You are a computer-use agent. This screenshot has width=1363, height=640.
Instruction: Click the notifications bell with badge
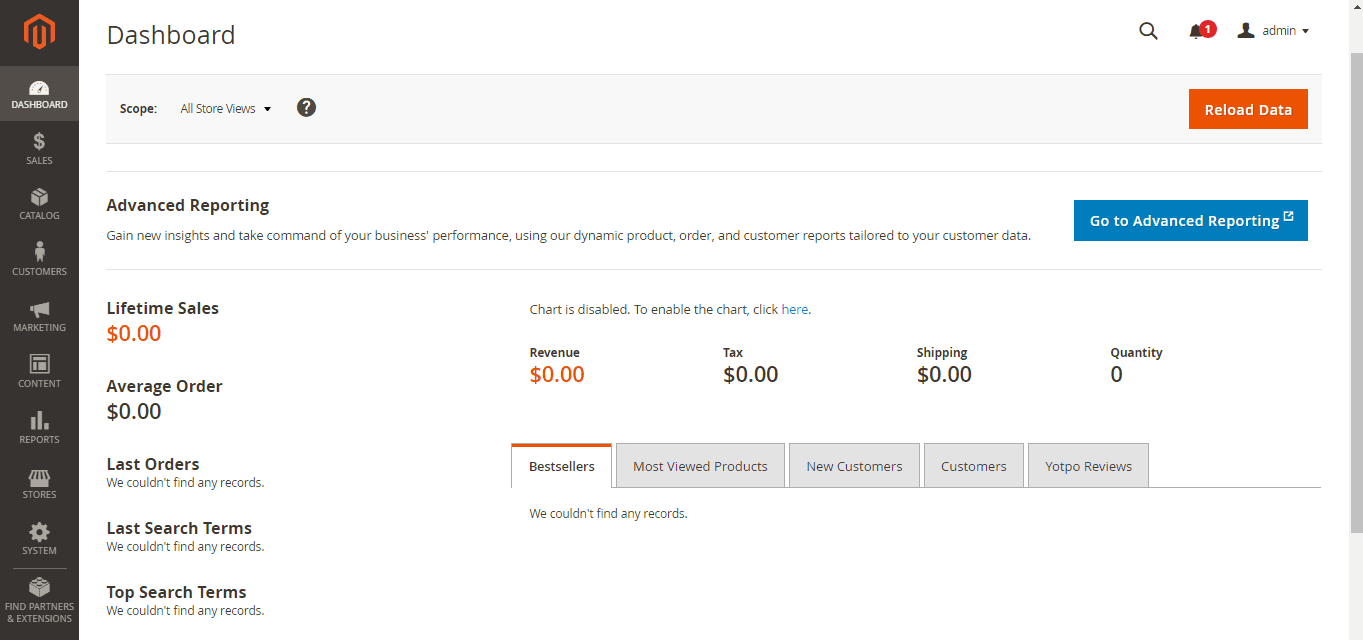(x=1196, y=30)
